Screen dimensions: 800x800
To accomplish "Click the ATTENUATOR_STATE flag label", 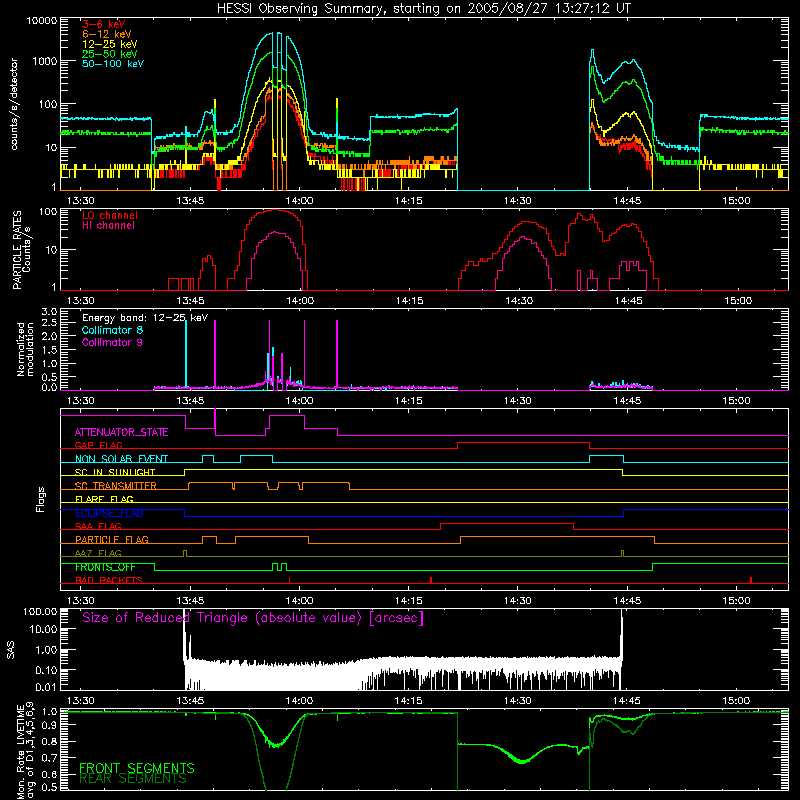I will coord(121,433).
